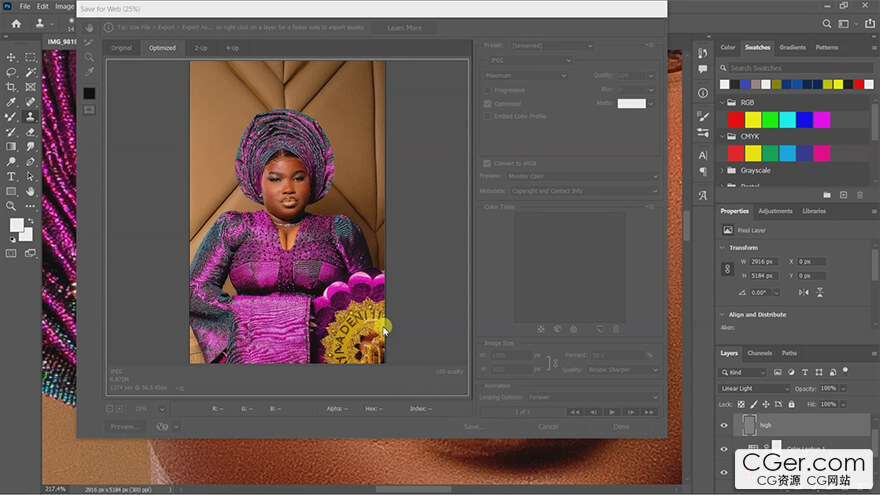The height and width of the screenshot is (495, 880).
Task: Choose the Type tool
Action: (11, 176)
